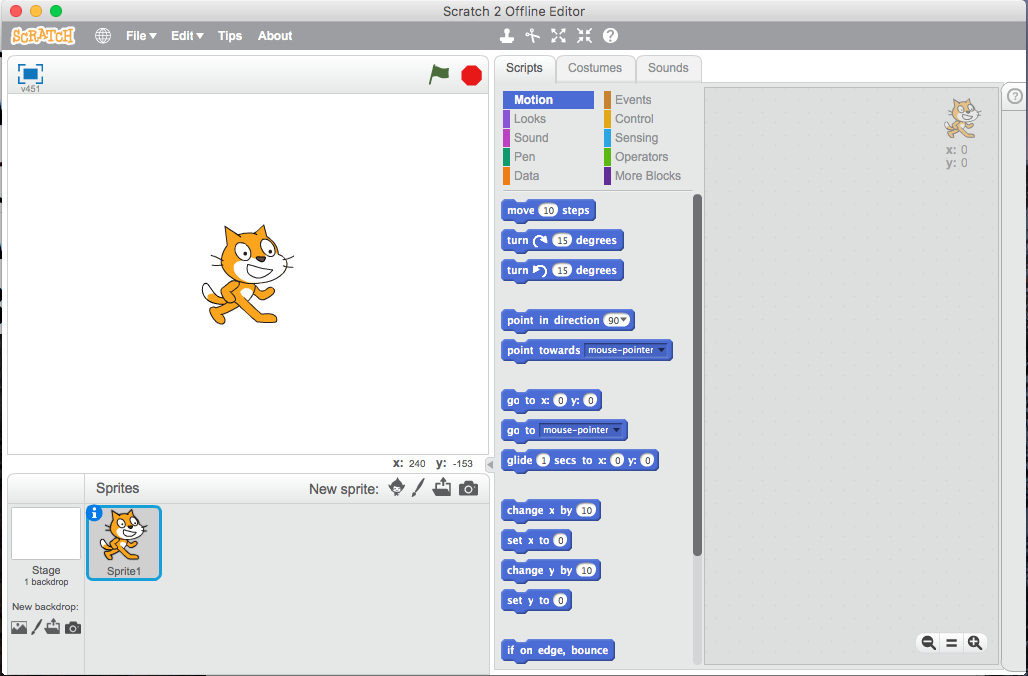Open Tips

click(229, 36)
